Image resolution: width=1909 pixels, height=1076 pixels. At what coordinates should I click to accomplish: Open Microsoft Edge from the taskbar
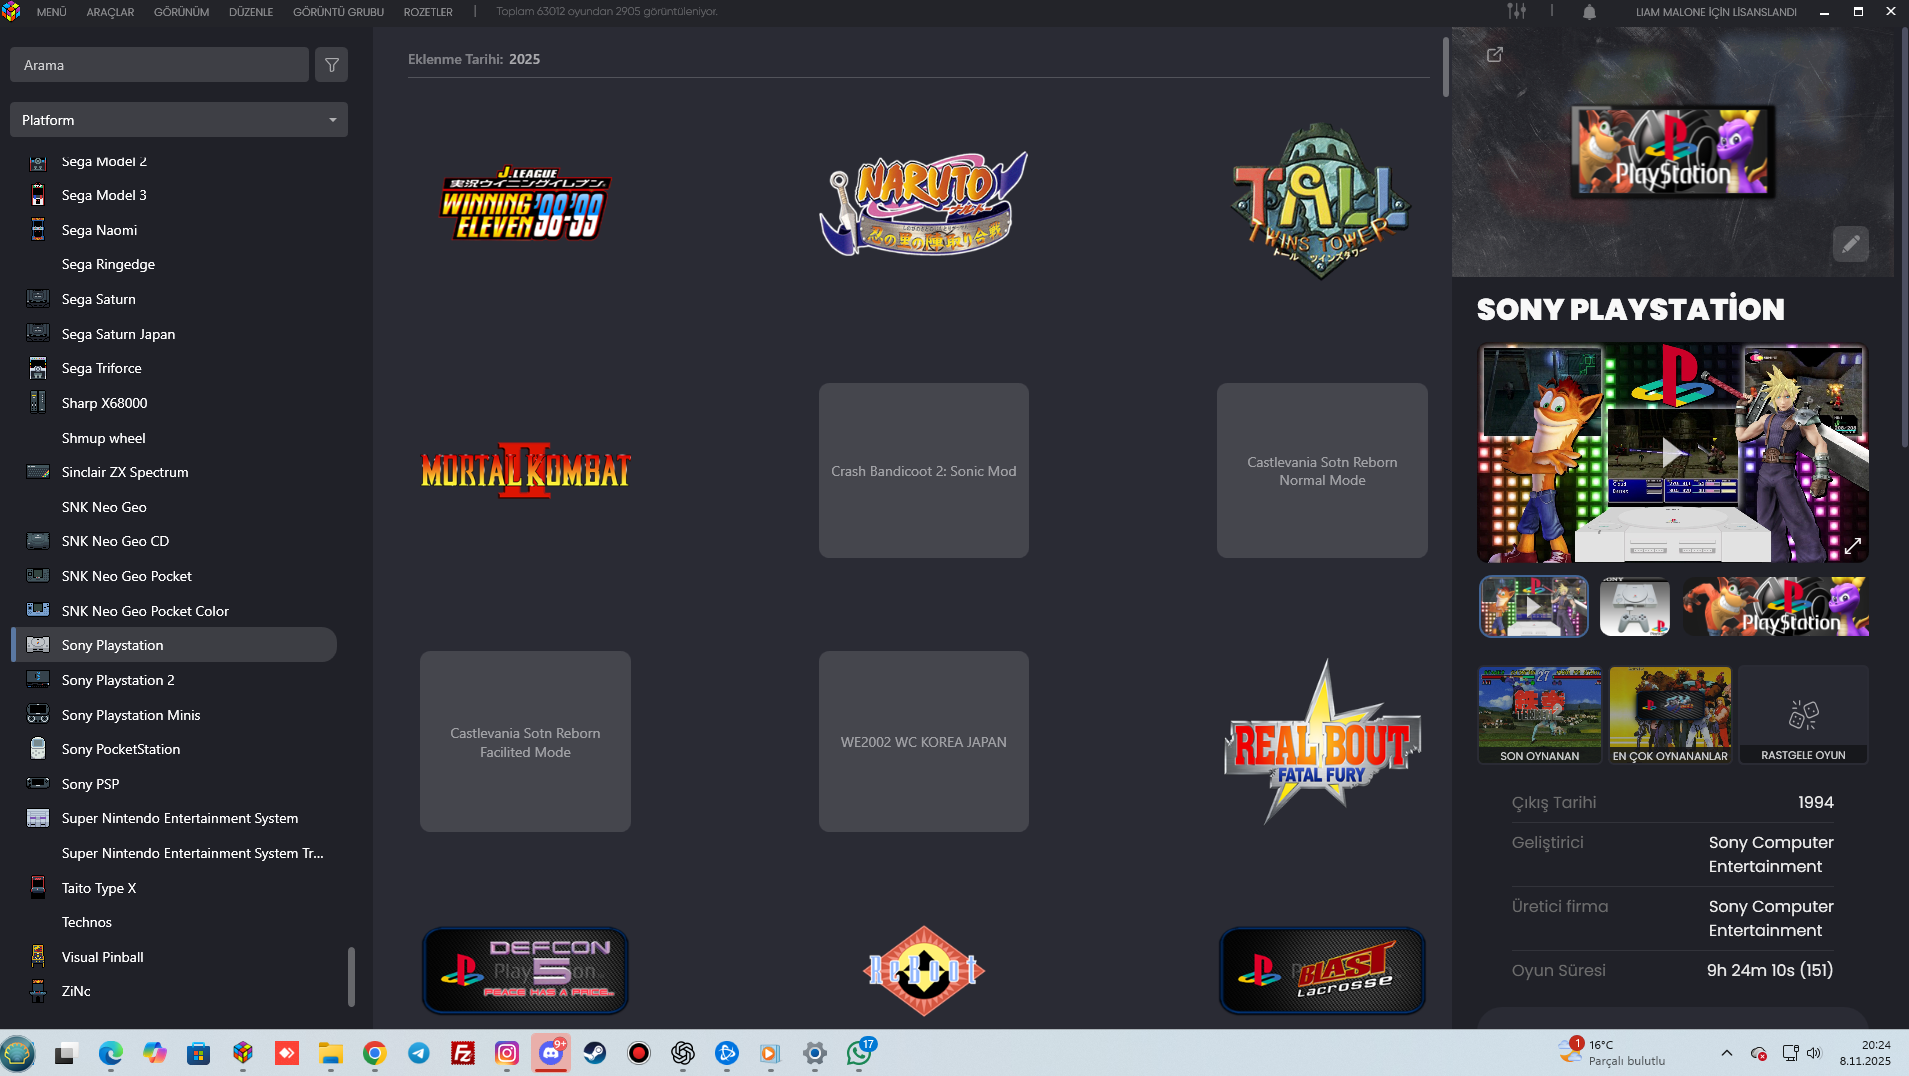[110, 1053]
